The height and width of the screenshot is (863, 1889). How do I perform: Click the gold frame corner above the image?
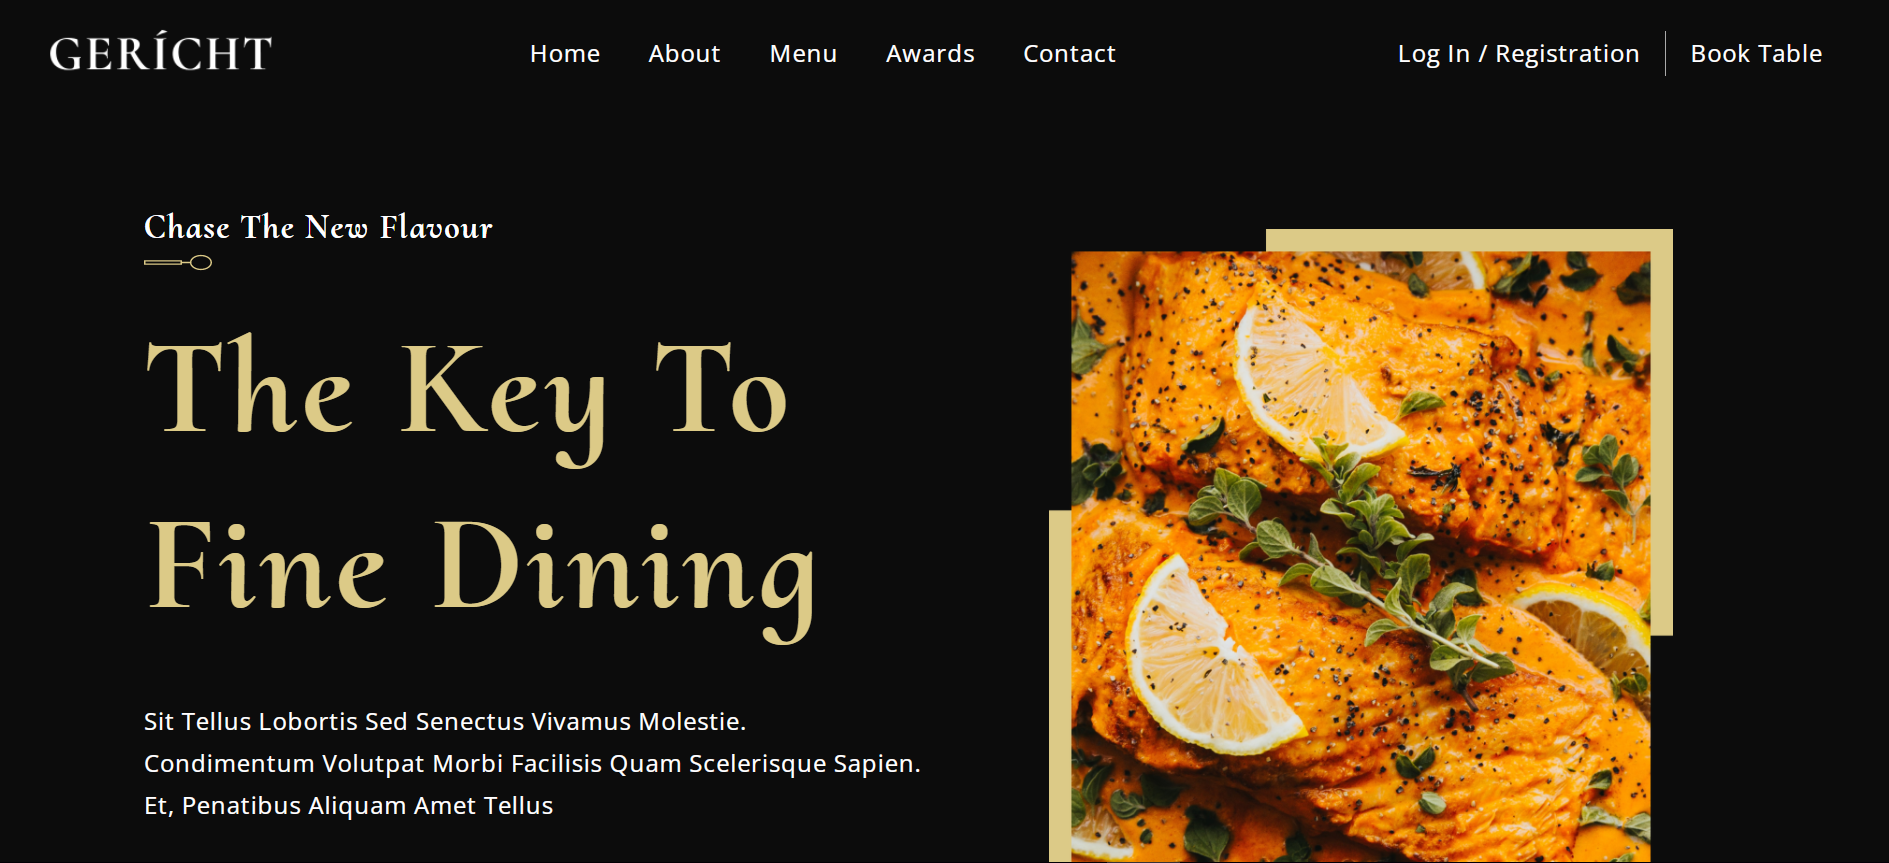tap(1469, 240)
